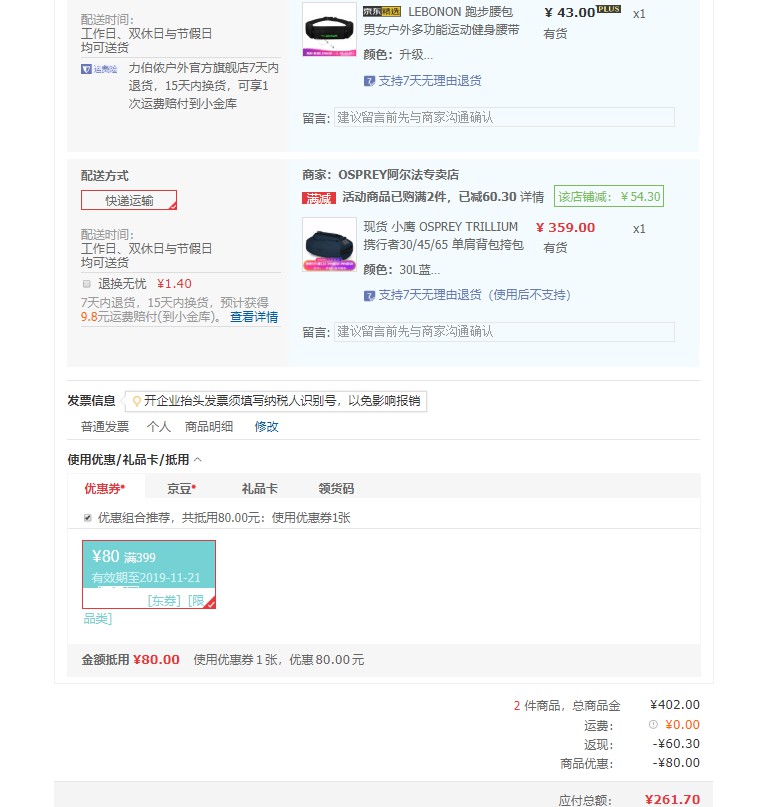Select the ¥80 满399 coupon card
760x807 pixels.
(149, 574)
